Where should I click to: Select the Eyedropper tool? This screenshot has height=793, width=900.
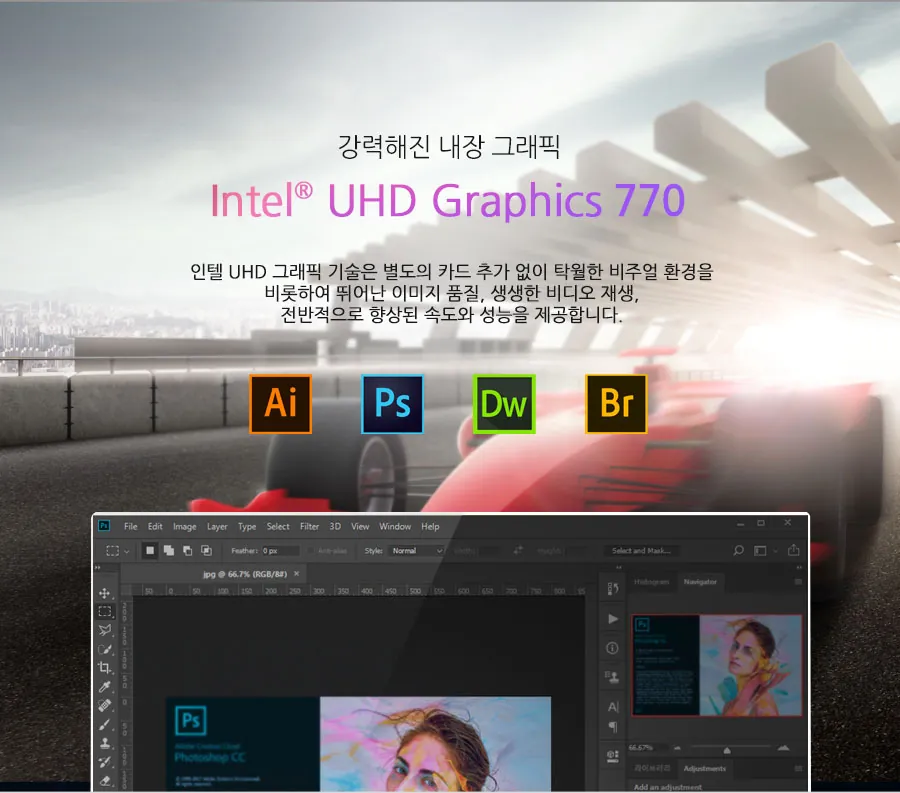pyautogui.click(x=105, y=687)
